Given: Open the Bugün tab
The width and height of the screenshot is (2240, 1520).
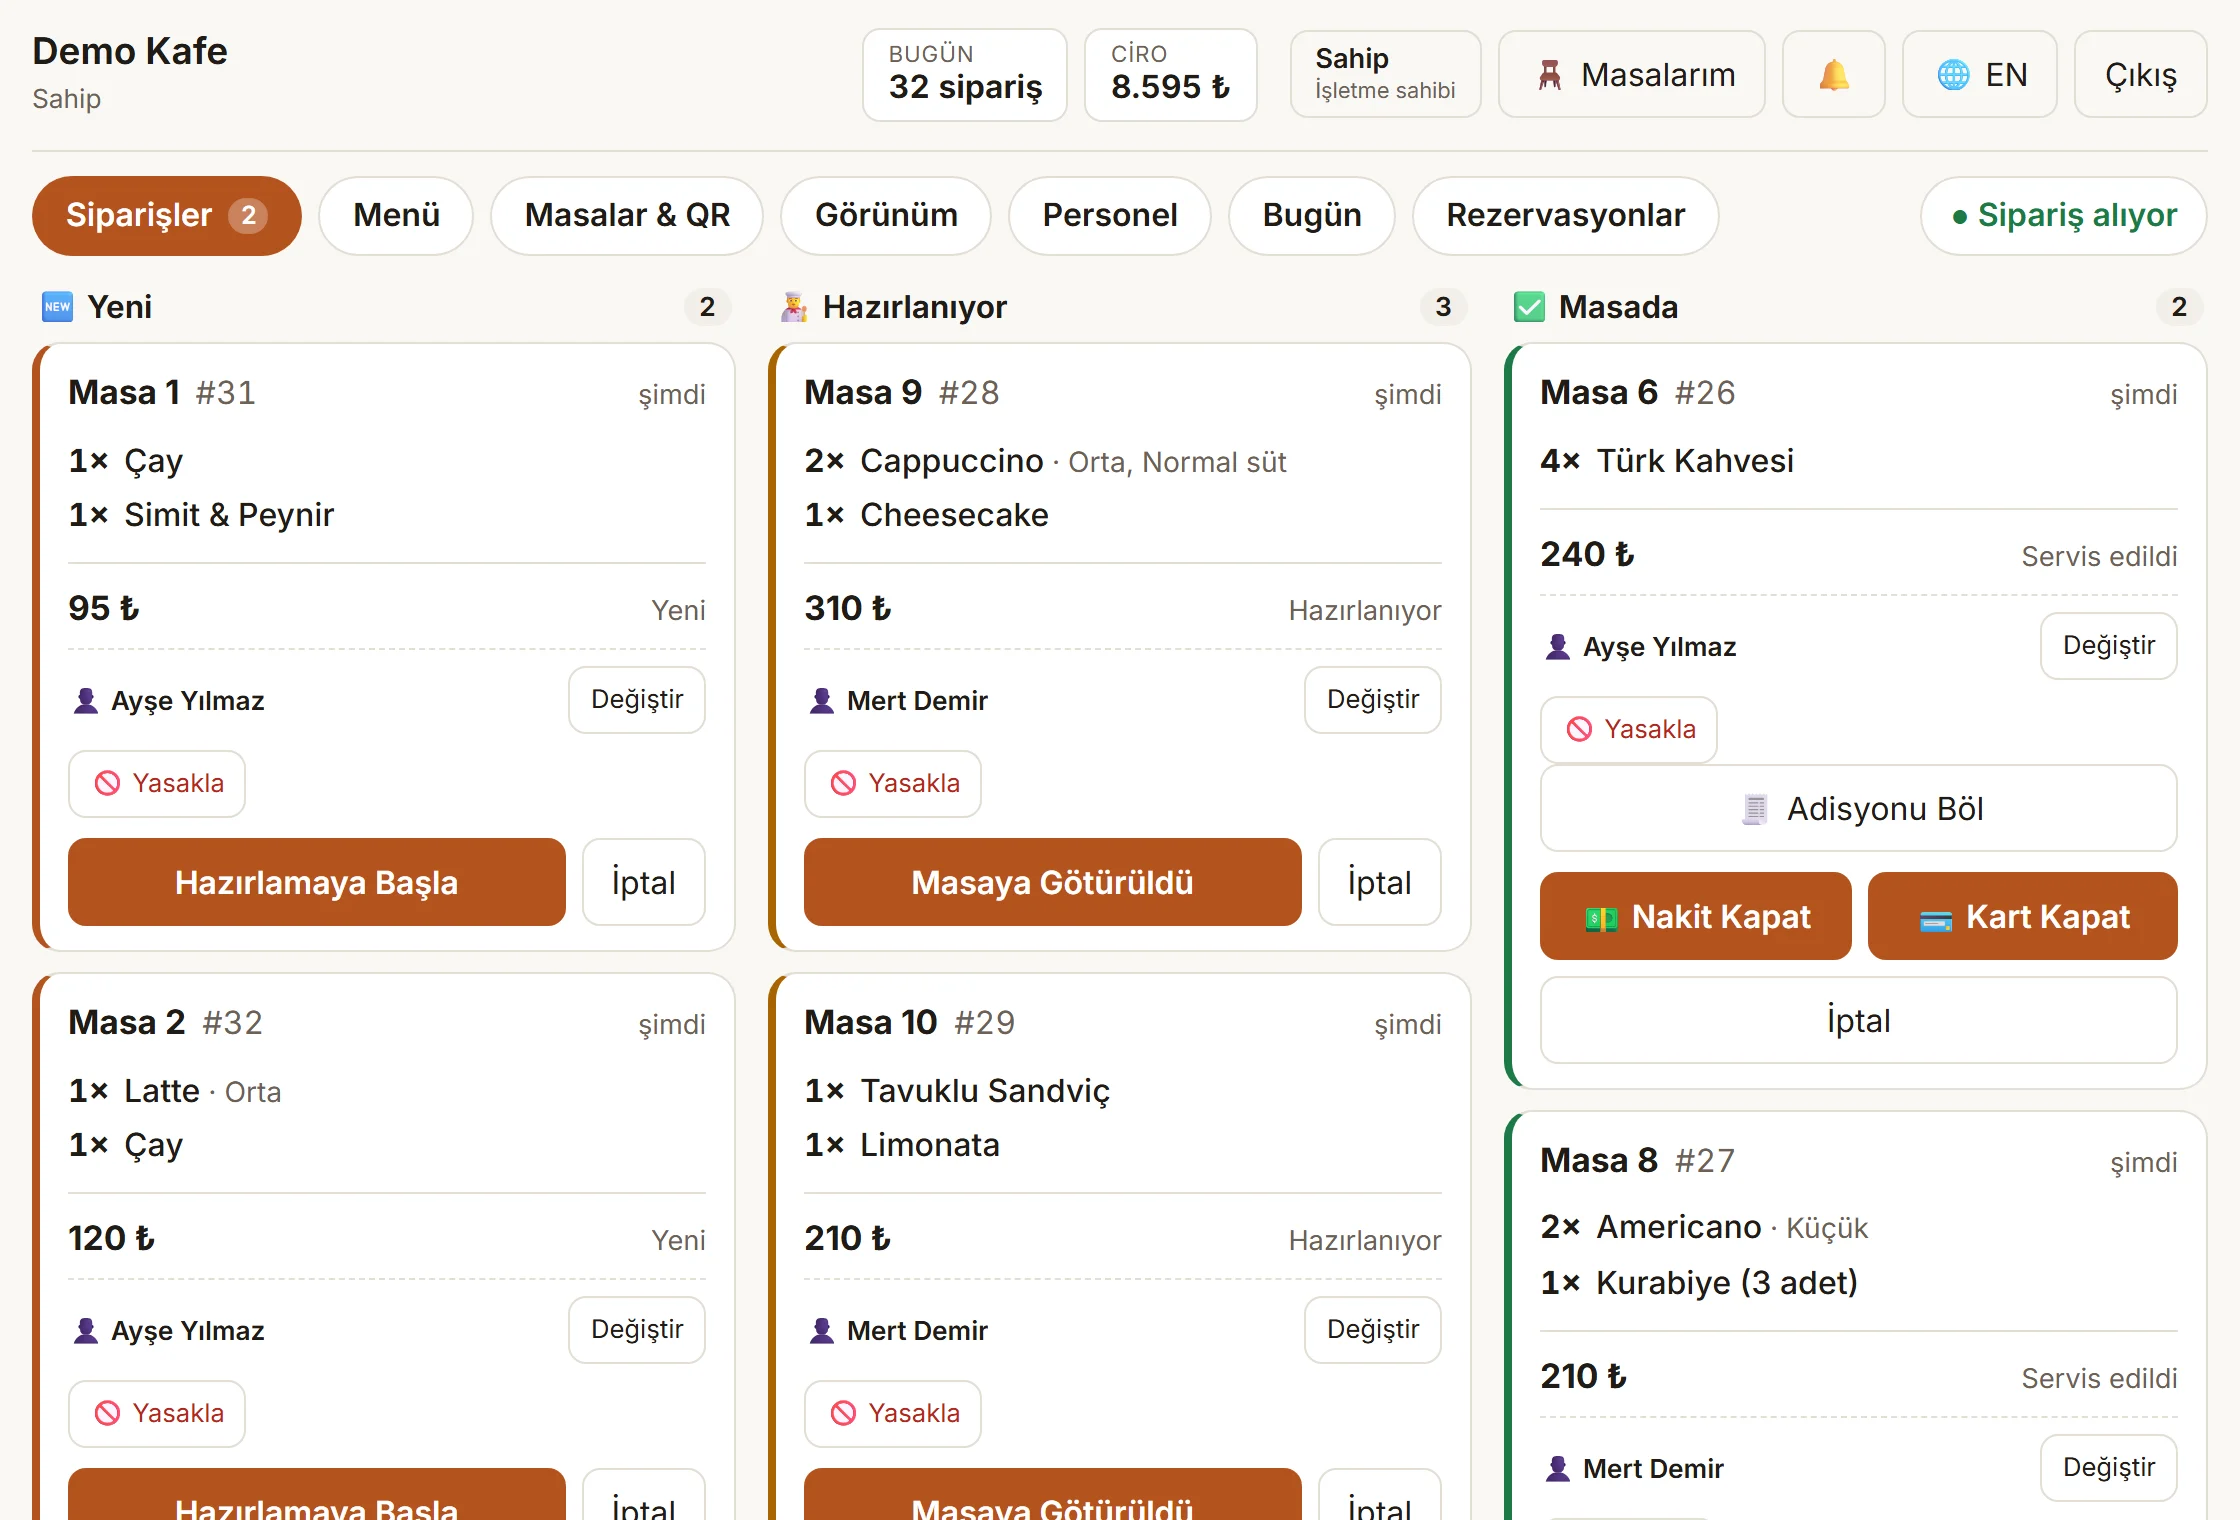Looking at the screenshot, I should click(x=1312, y=216).
